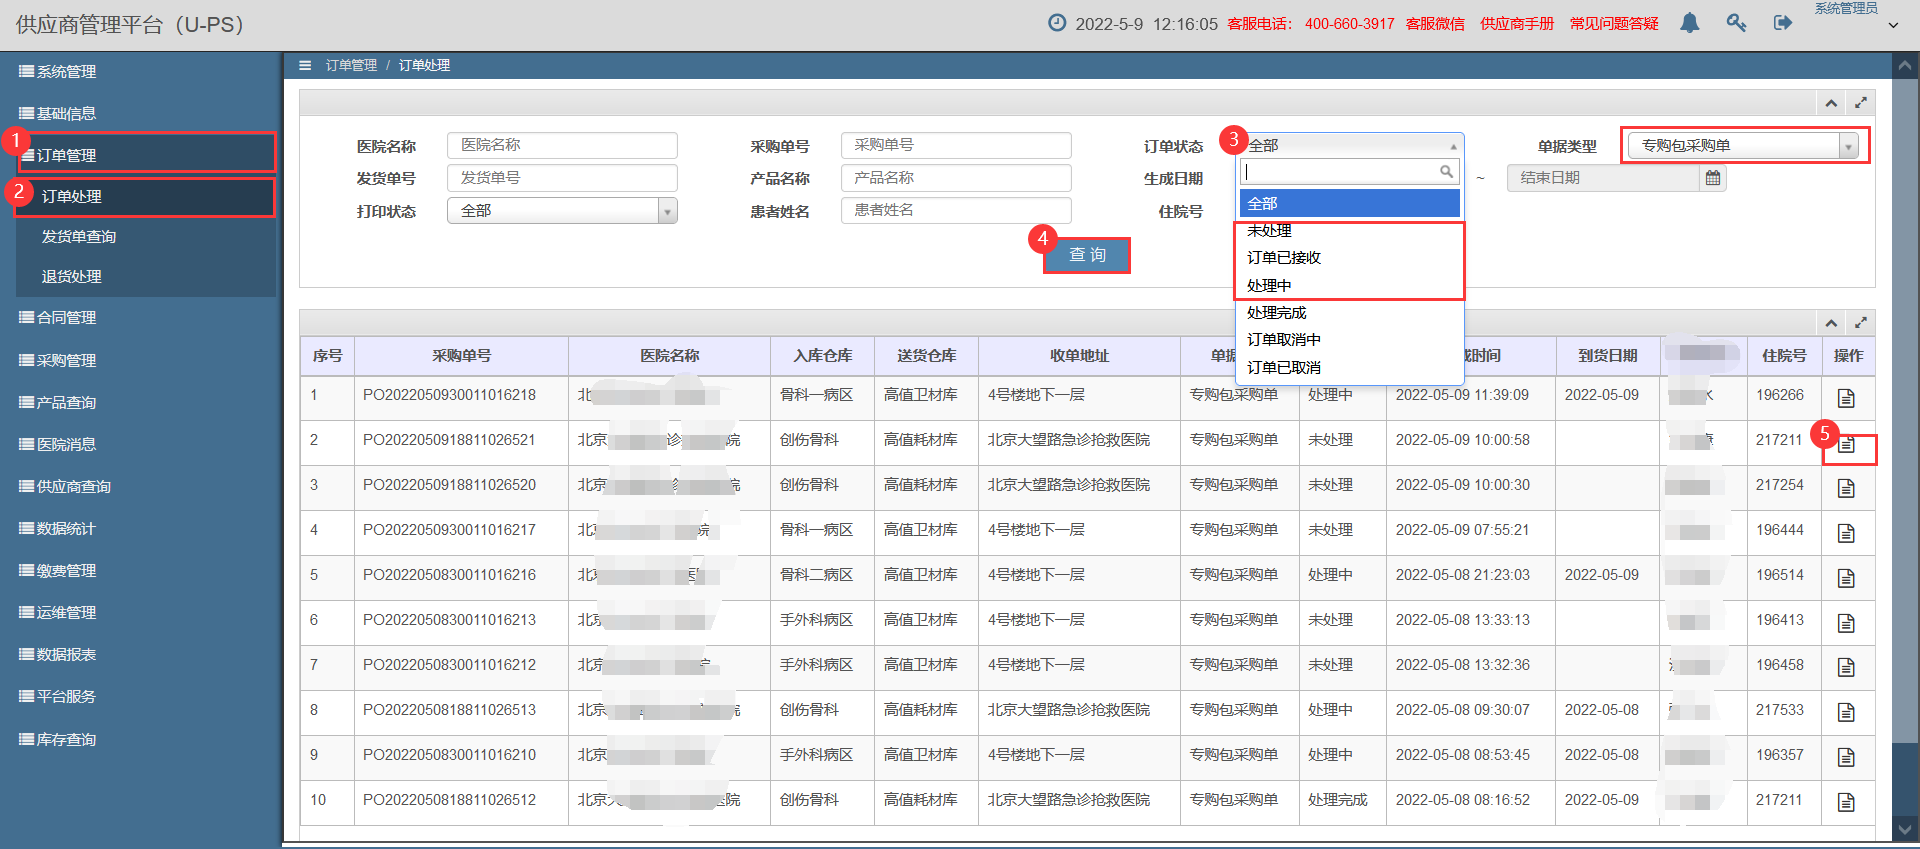Click the search magnifier in 订单状态 dropdown
The width and height of the screenshot is (1920, 849).
1446,172
